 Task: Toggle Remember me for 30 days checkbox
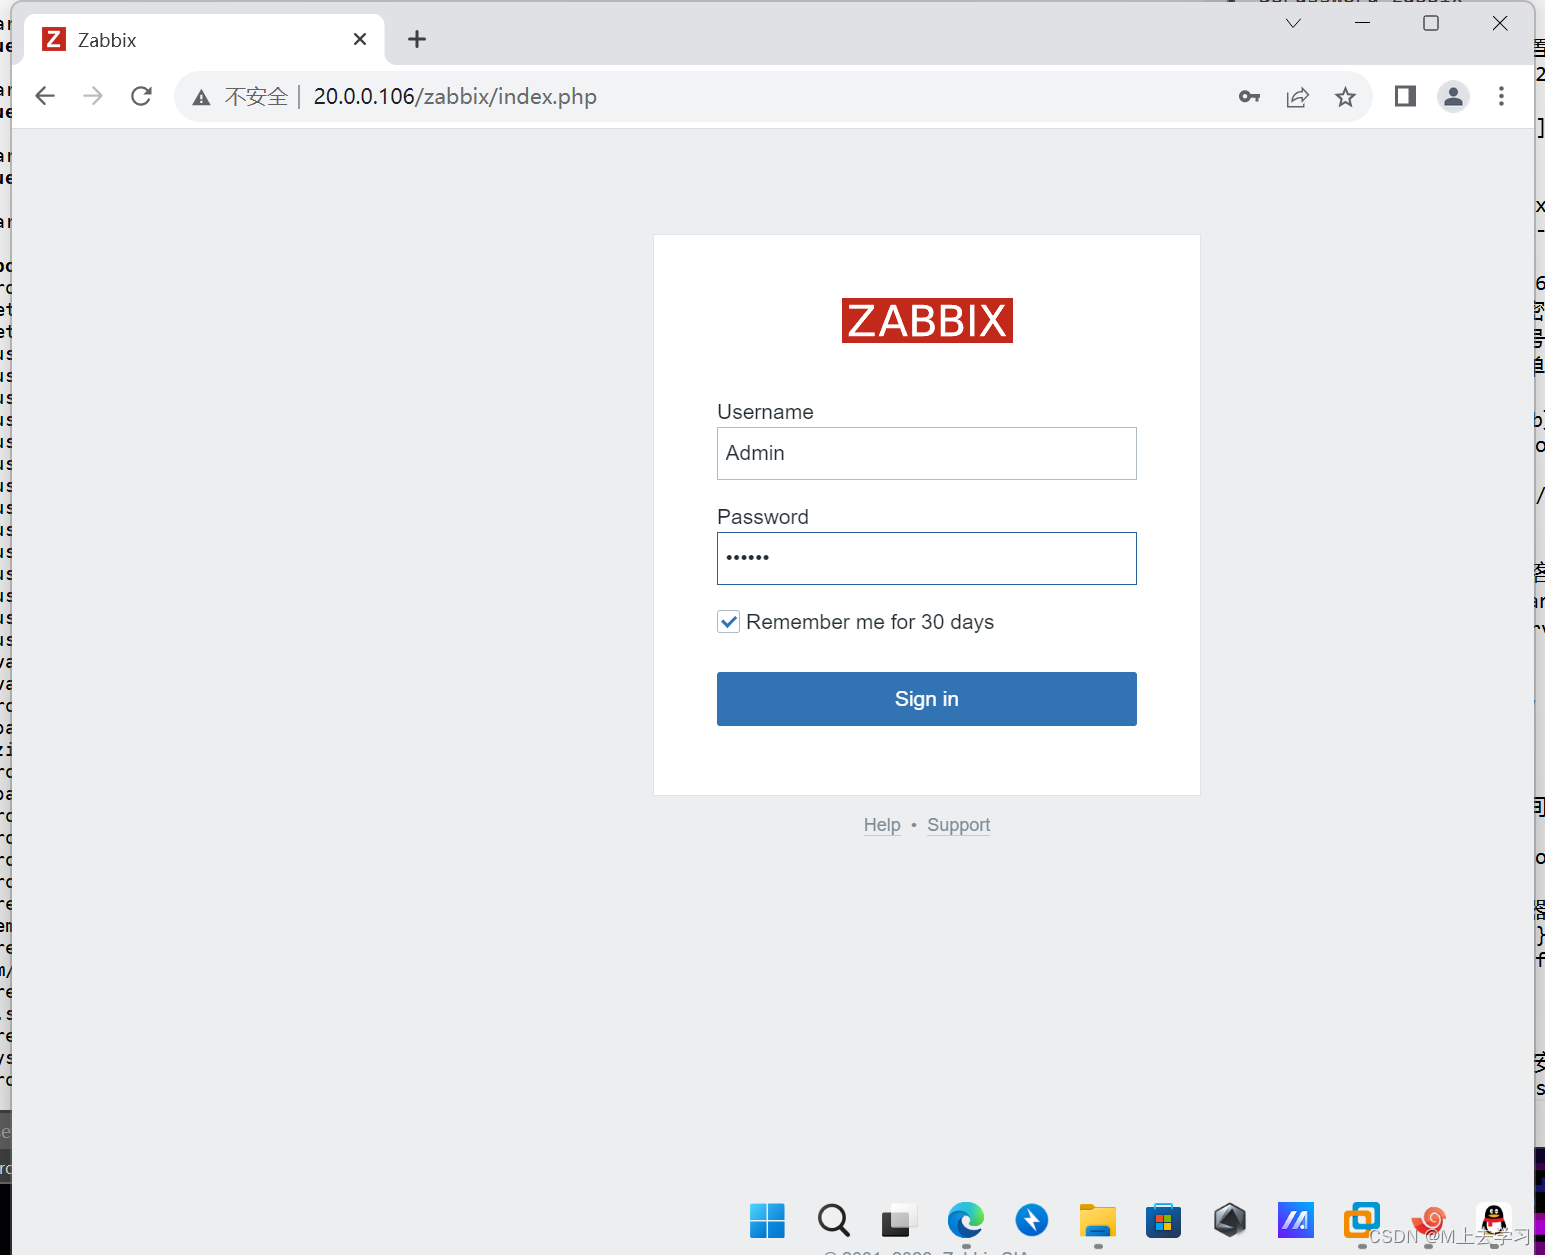click(729, 622)
